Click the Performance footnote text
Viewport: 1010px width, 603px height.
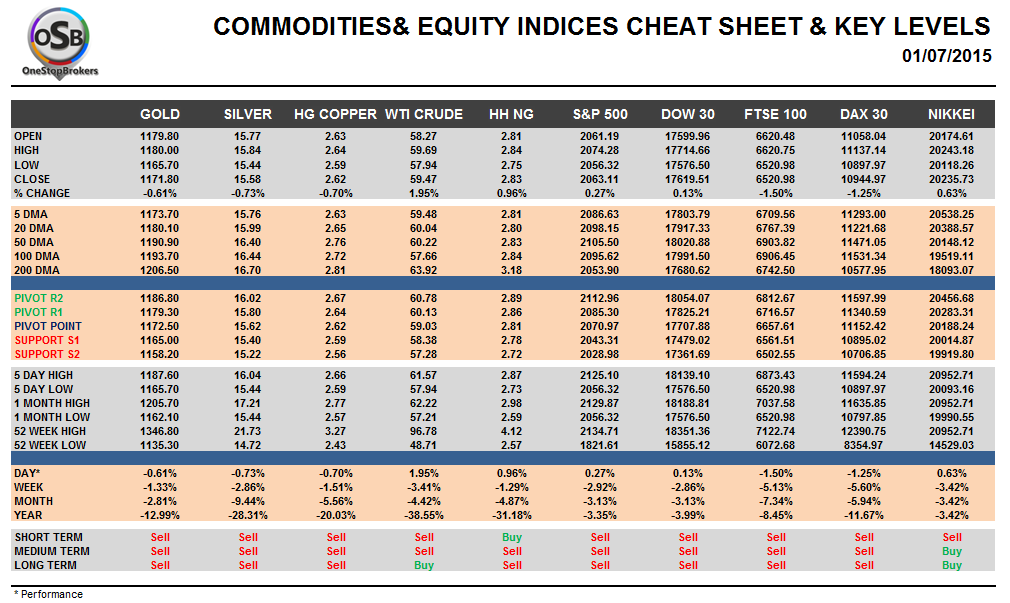49,594
